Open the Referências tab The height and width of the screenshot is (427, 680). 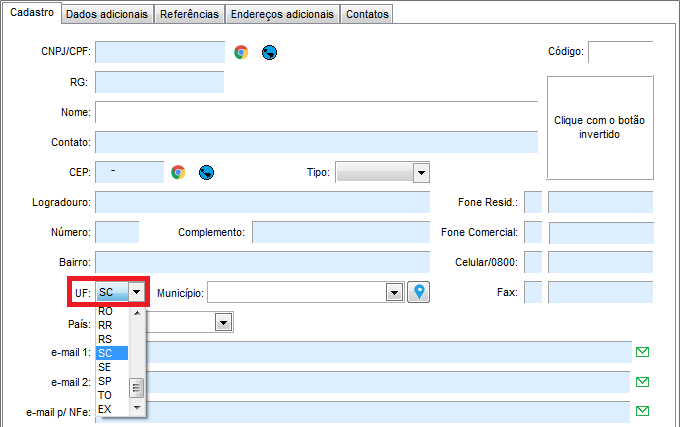(190, 14)
